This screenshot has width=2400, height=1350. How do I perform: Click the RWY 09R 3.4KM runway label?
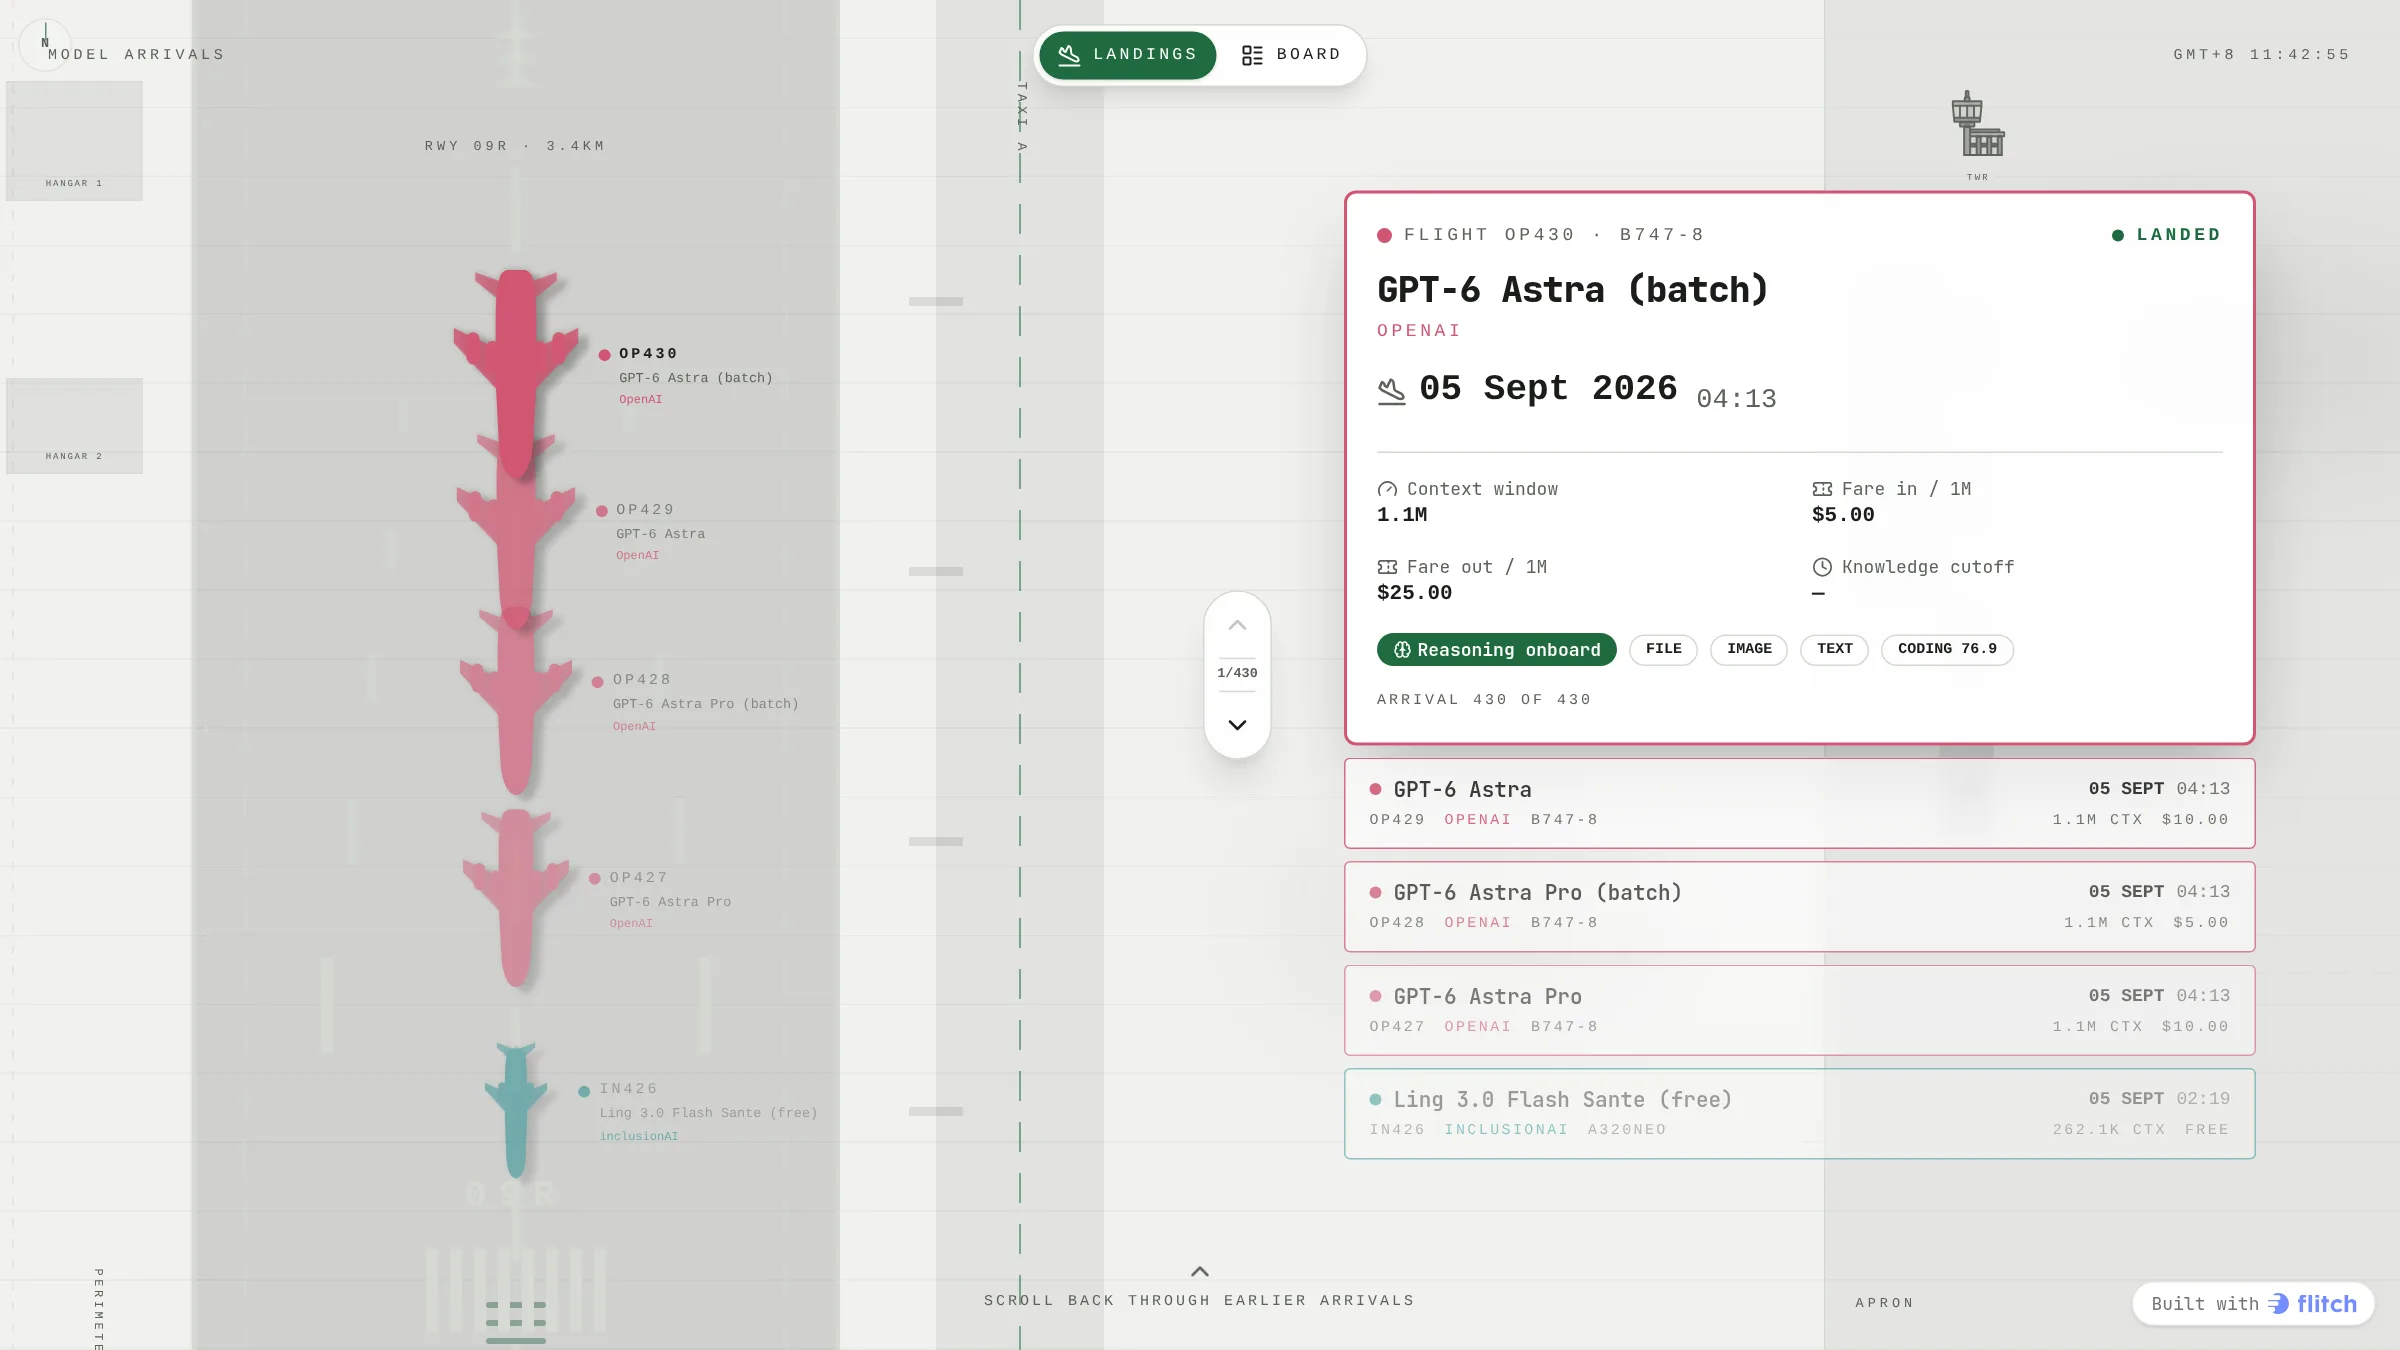(515, 146)
